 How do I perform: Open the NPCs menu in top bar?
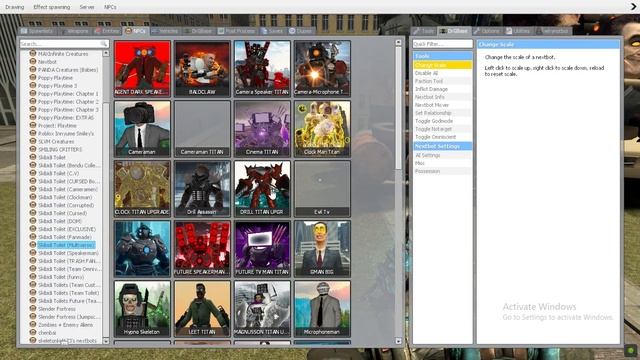click(110, 7)
